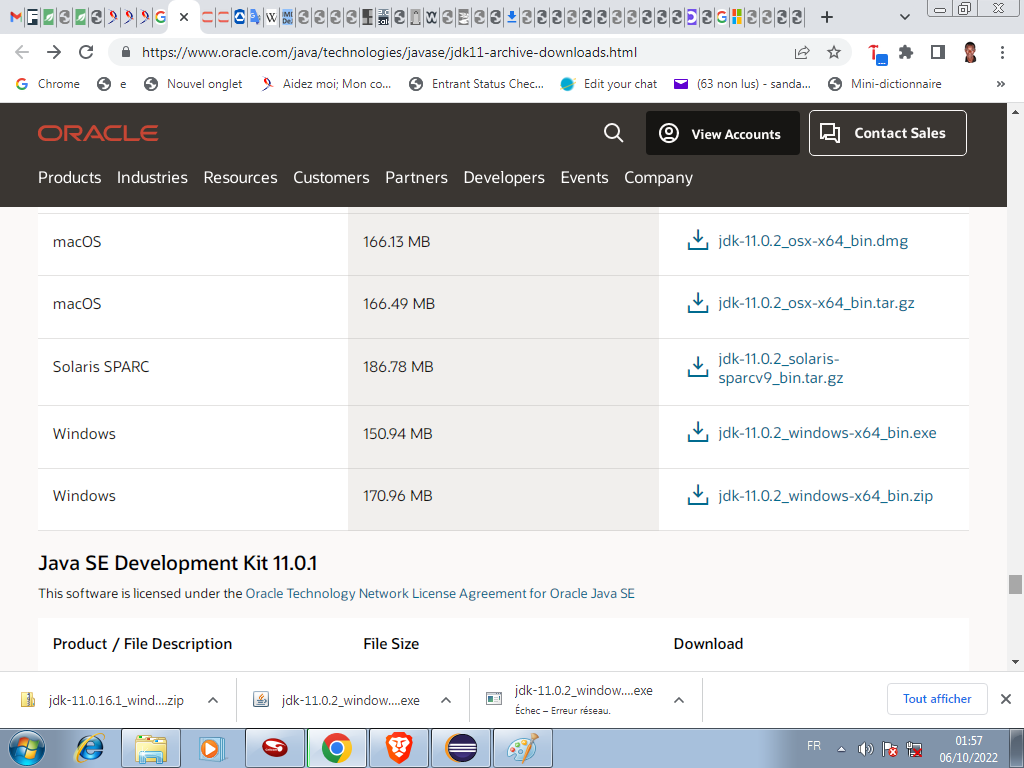Open the Products menu
1024x768 pixels.
[x=69, y=178]
